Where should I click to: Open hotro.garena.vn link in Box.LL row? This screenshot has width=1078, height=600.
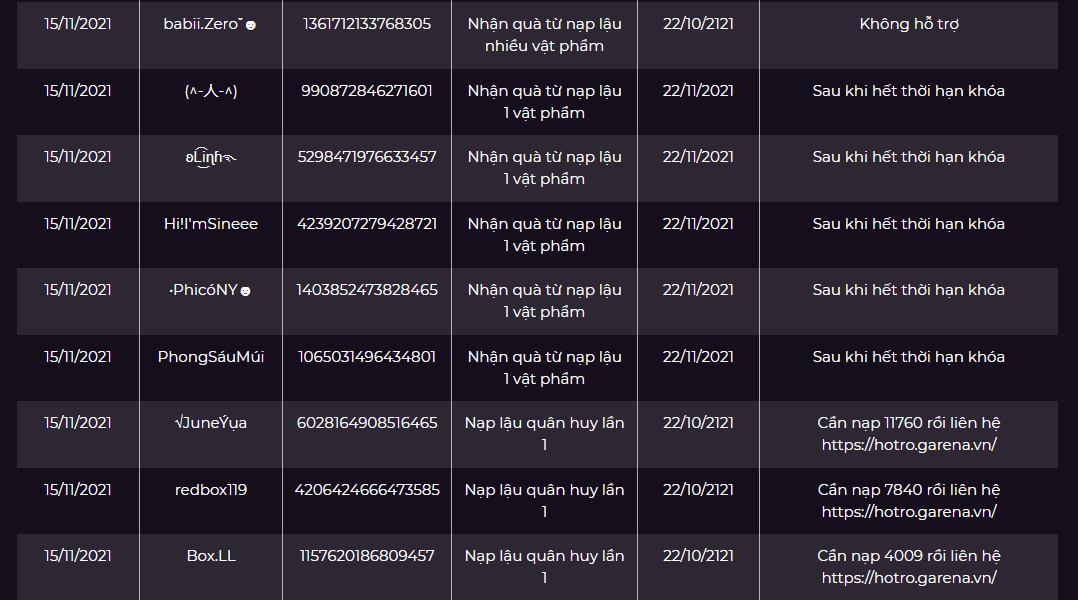pyautogui.click(x=909, y=577)
